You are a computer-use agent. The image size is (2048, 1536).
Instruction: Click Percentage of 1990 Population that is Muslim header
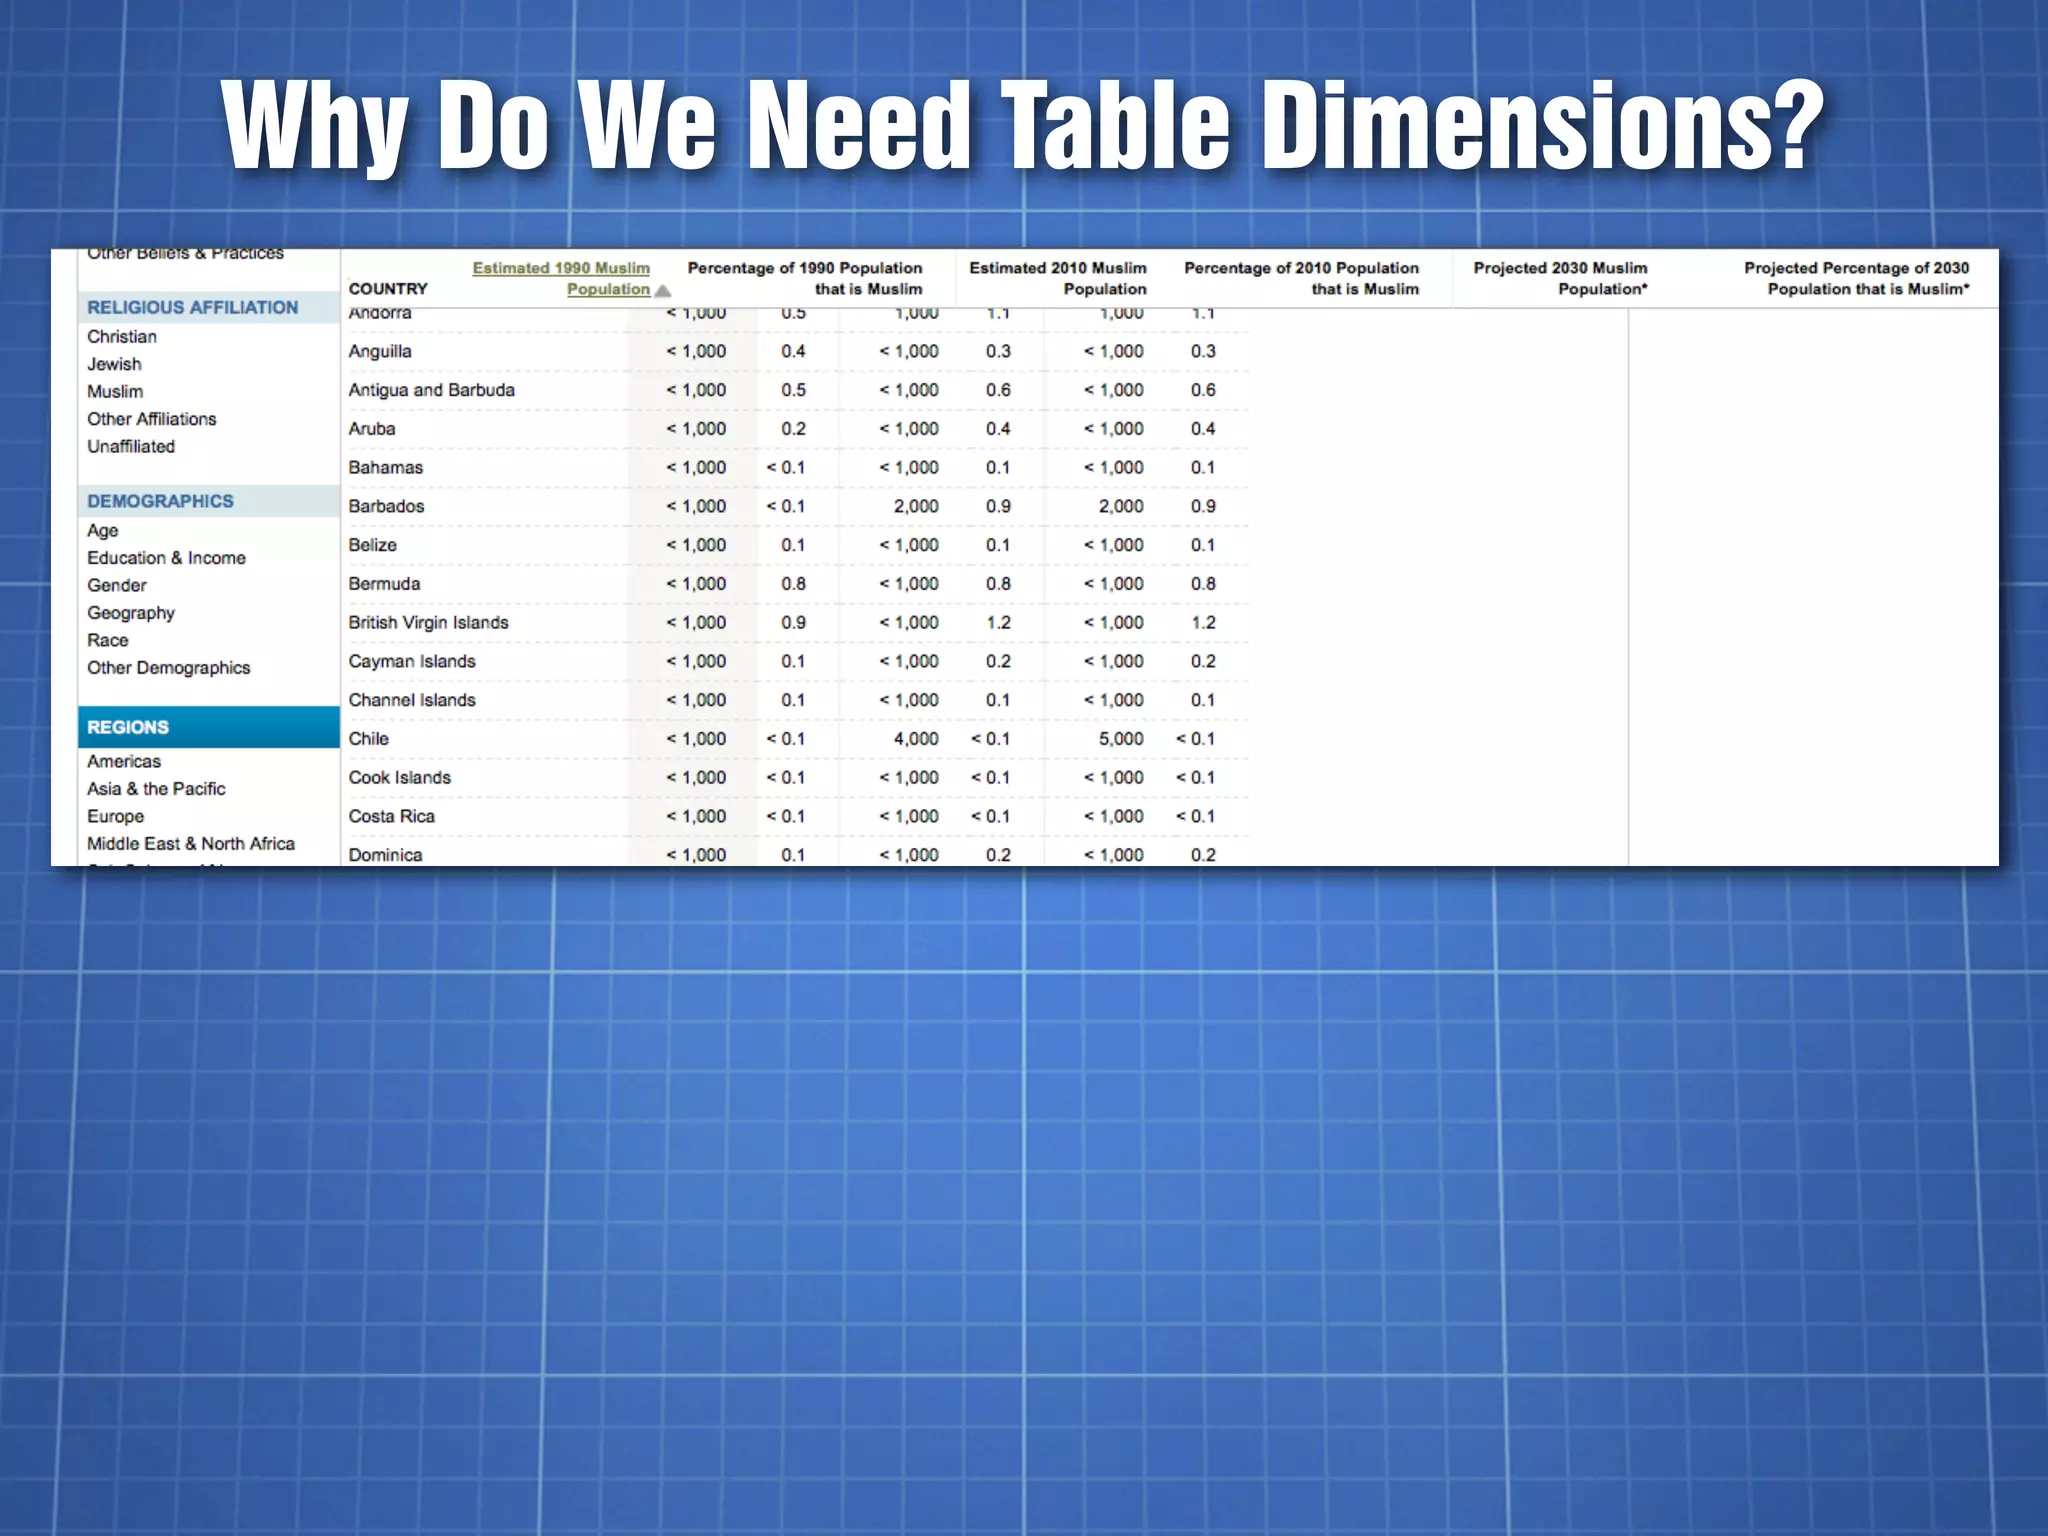[x=805, y=278]
